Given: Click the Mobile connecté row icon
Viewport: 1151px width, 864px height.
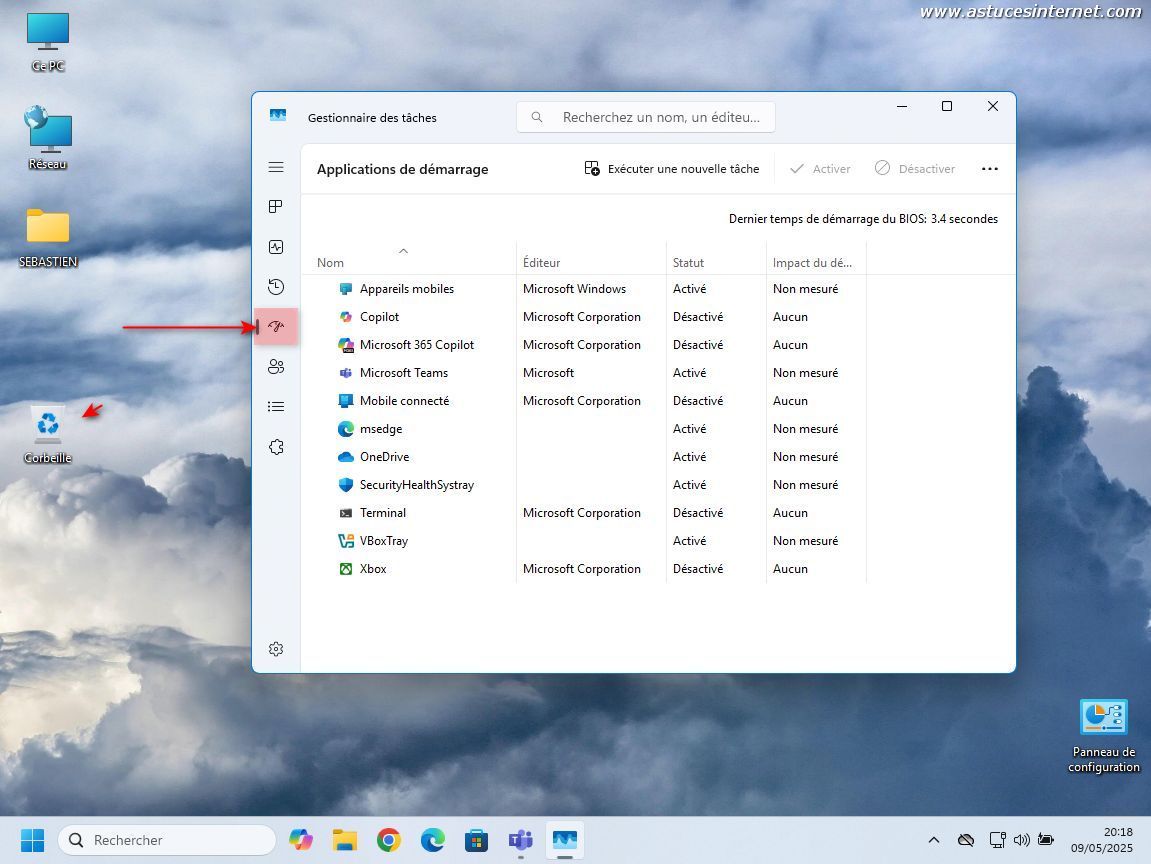Looking at the screenshot, I should coord(346,401).
